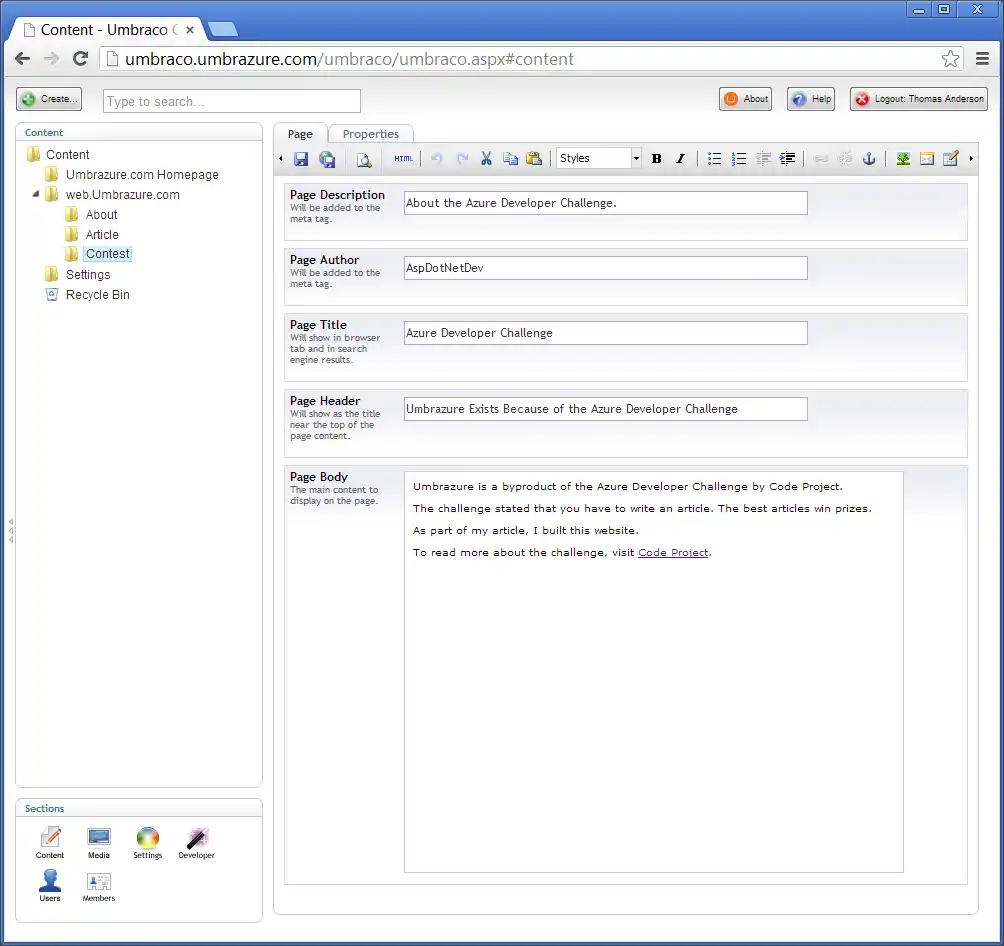
Task: Switch to the Properties tab
Action: 371,134
